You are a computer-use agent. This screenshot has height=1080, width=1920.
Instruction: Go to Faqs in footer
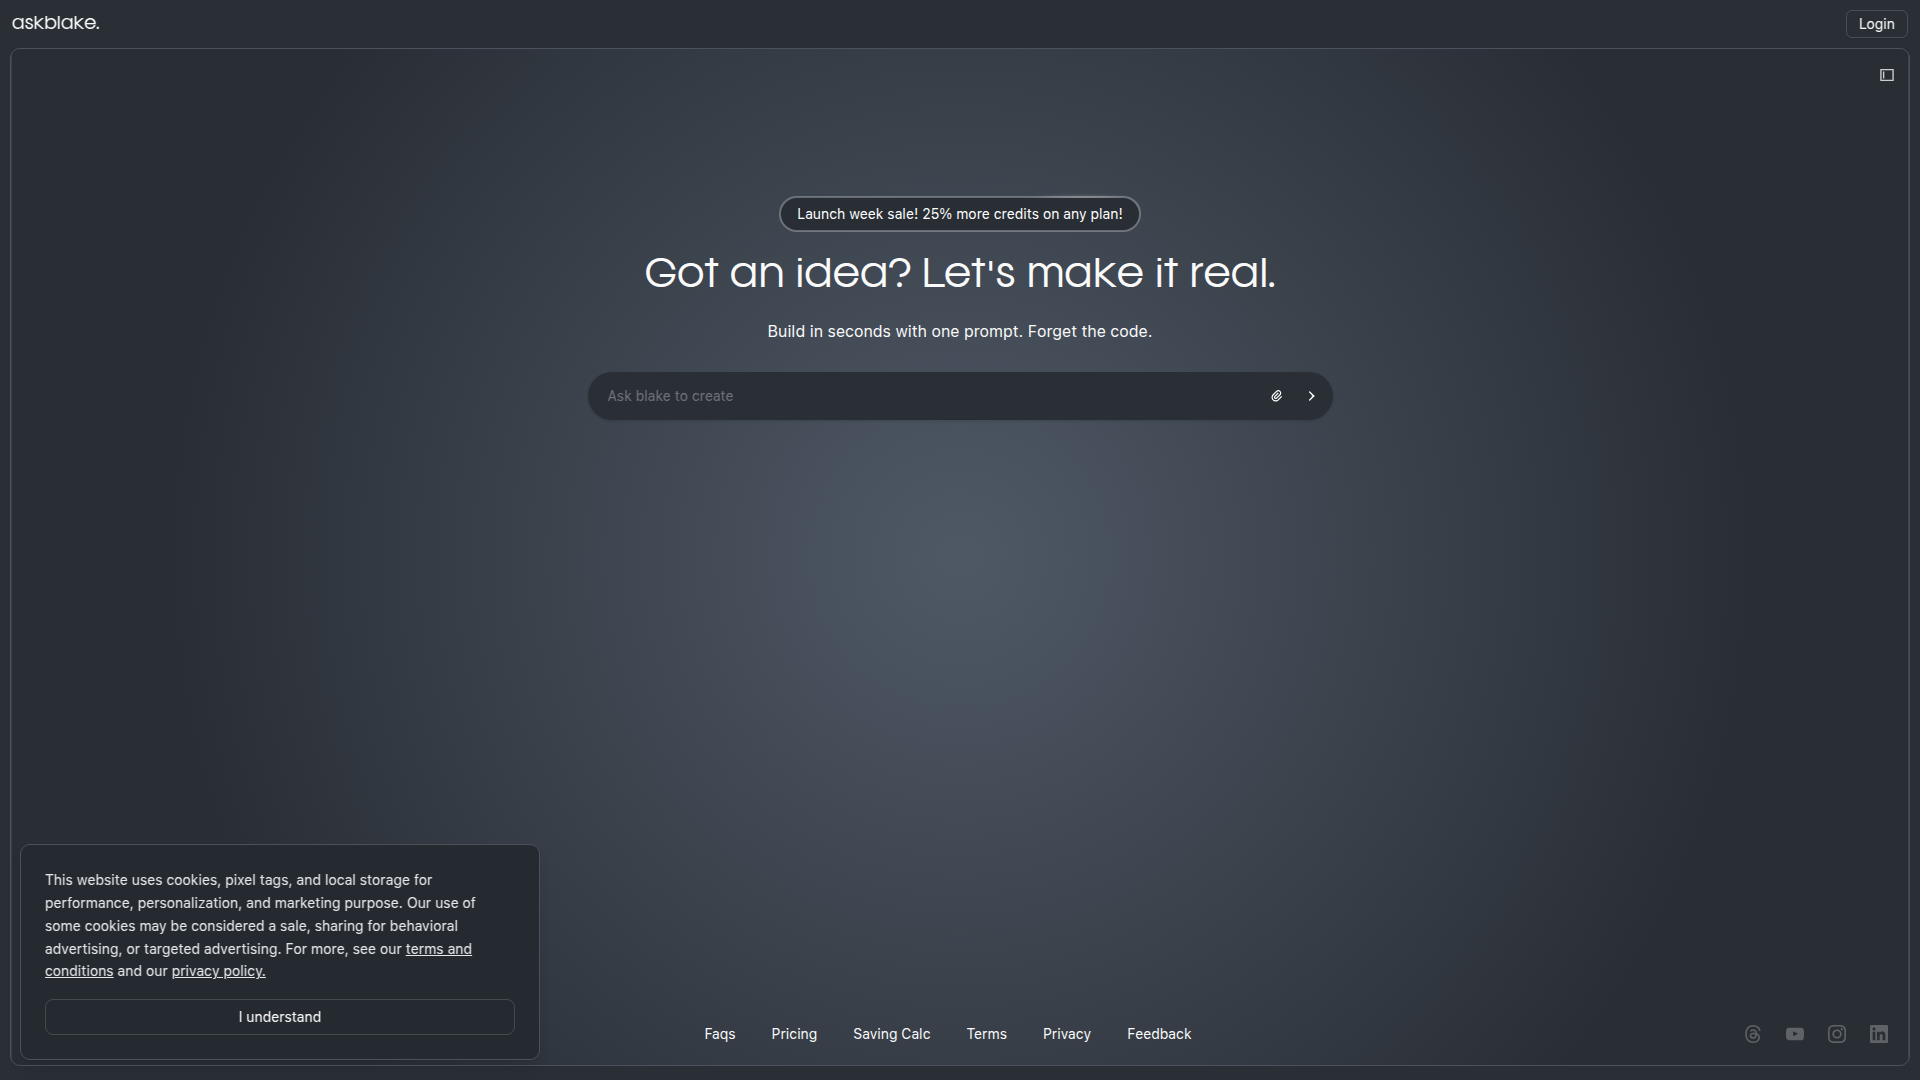click(720, 1034)
